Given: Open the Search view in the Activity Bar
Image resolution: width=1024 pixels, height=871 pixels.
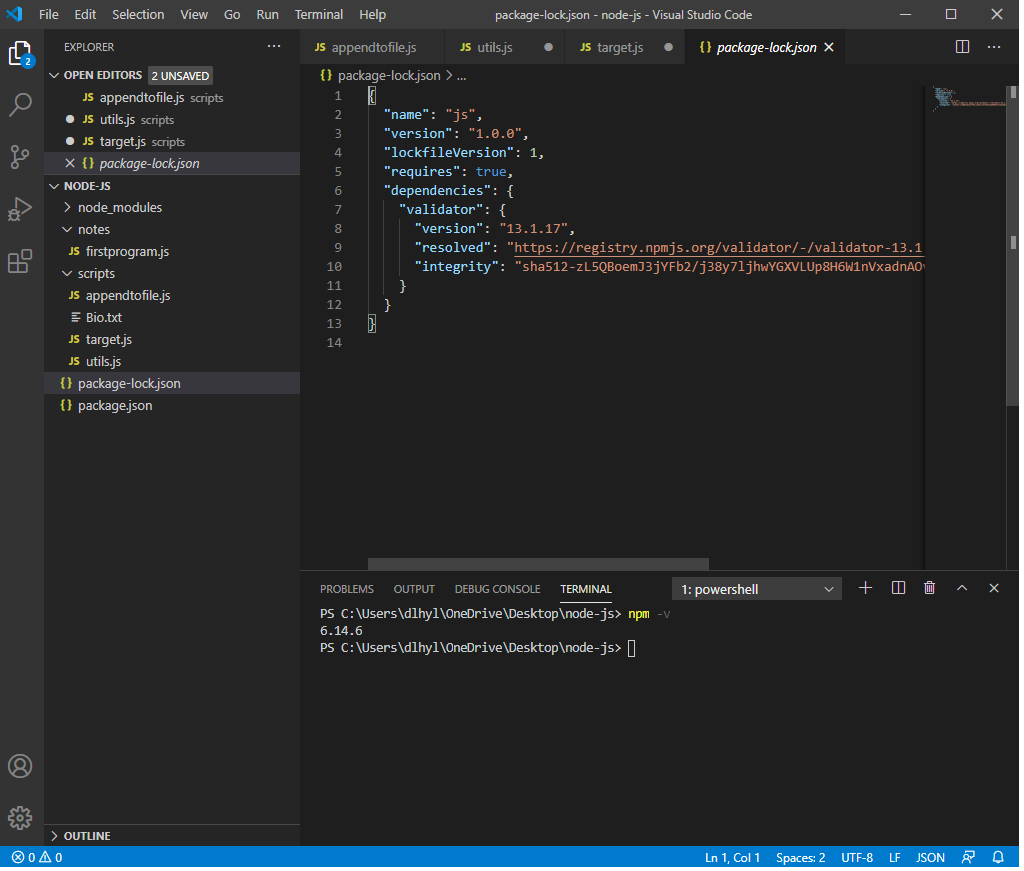Looking at the screenshot, I should tap(20, 104).
